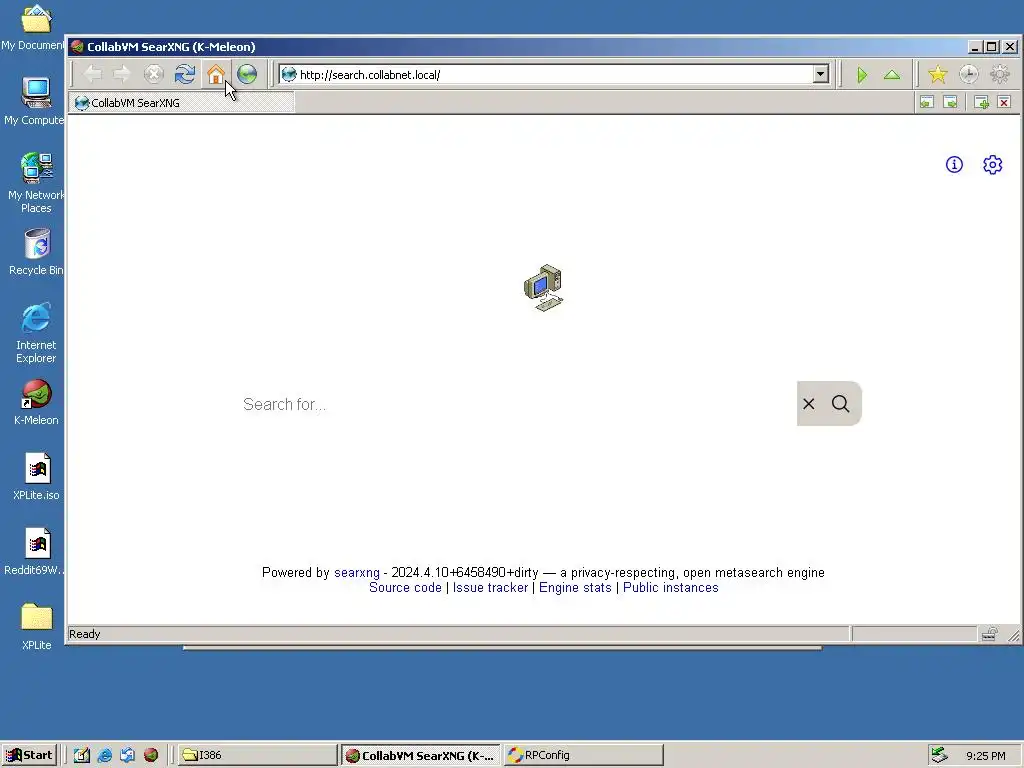Select the Internet Explorer desktop icon
The width and height of the screenshot is (1024, 768).
click(x=36, y=332)
